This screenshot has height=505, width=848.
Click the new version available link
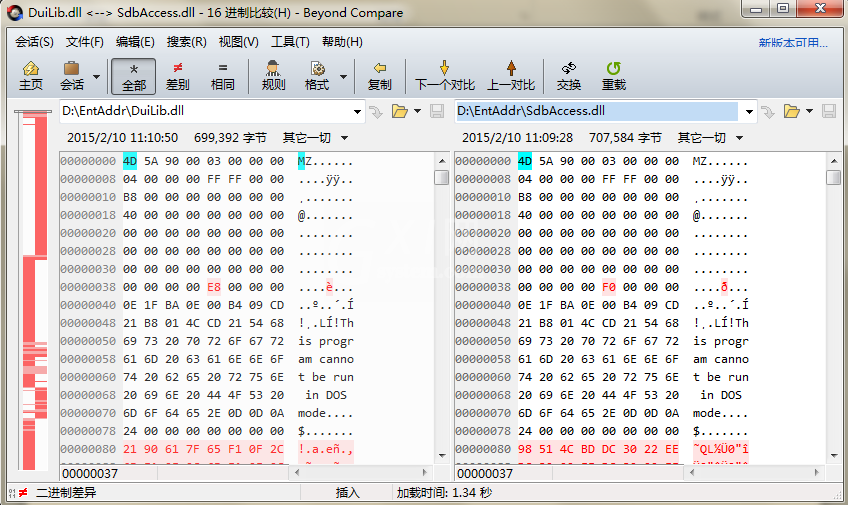(x=793, y=43)
